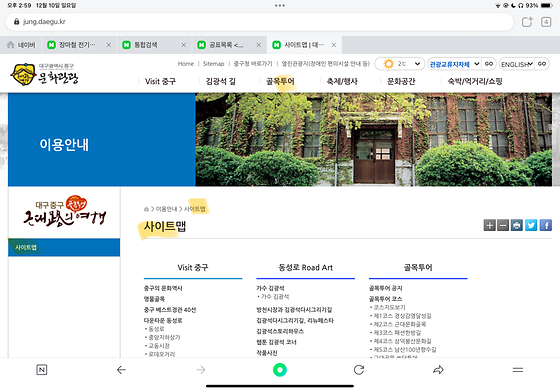
Task: Share the sitemap on Facebook
Action: [546, 225]
